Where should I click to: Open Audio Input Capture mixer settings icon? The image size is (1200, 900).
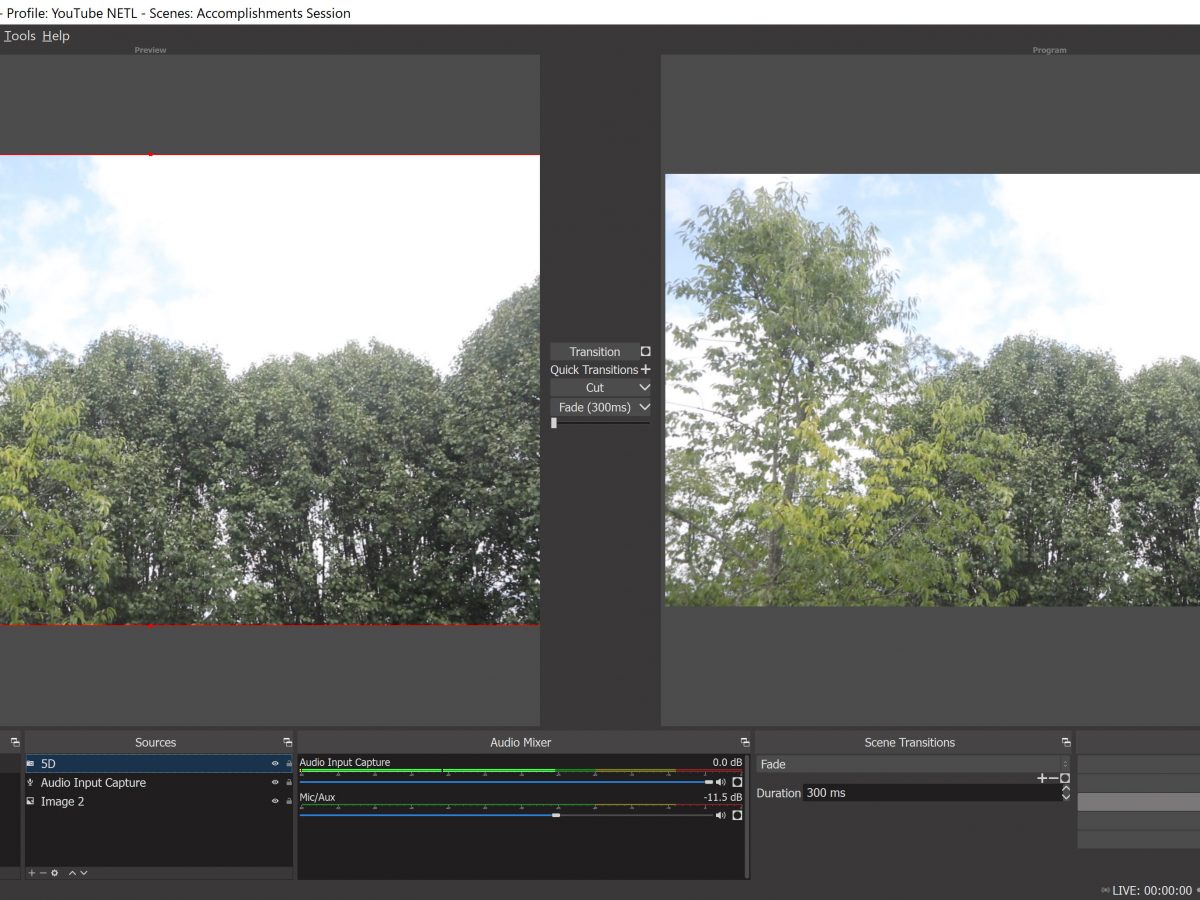click(x=737, y=782)
